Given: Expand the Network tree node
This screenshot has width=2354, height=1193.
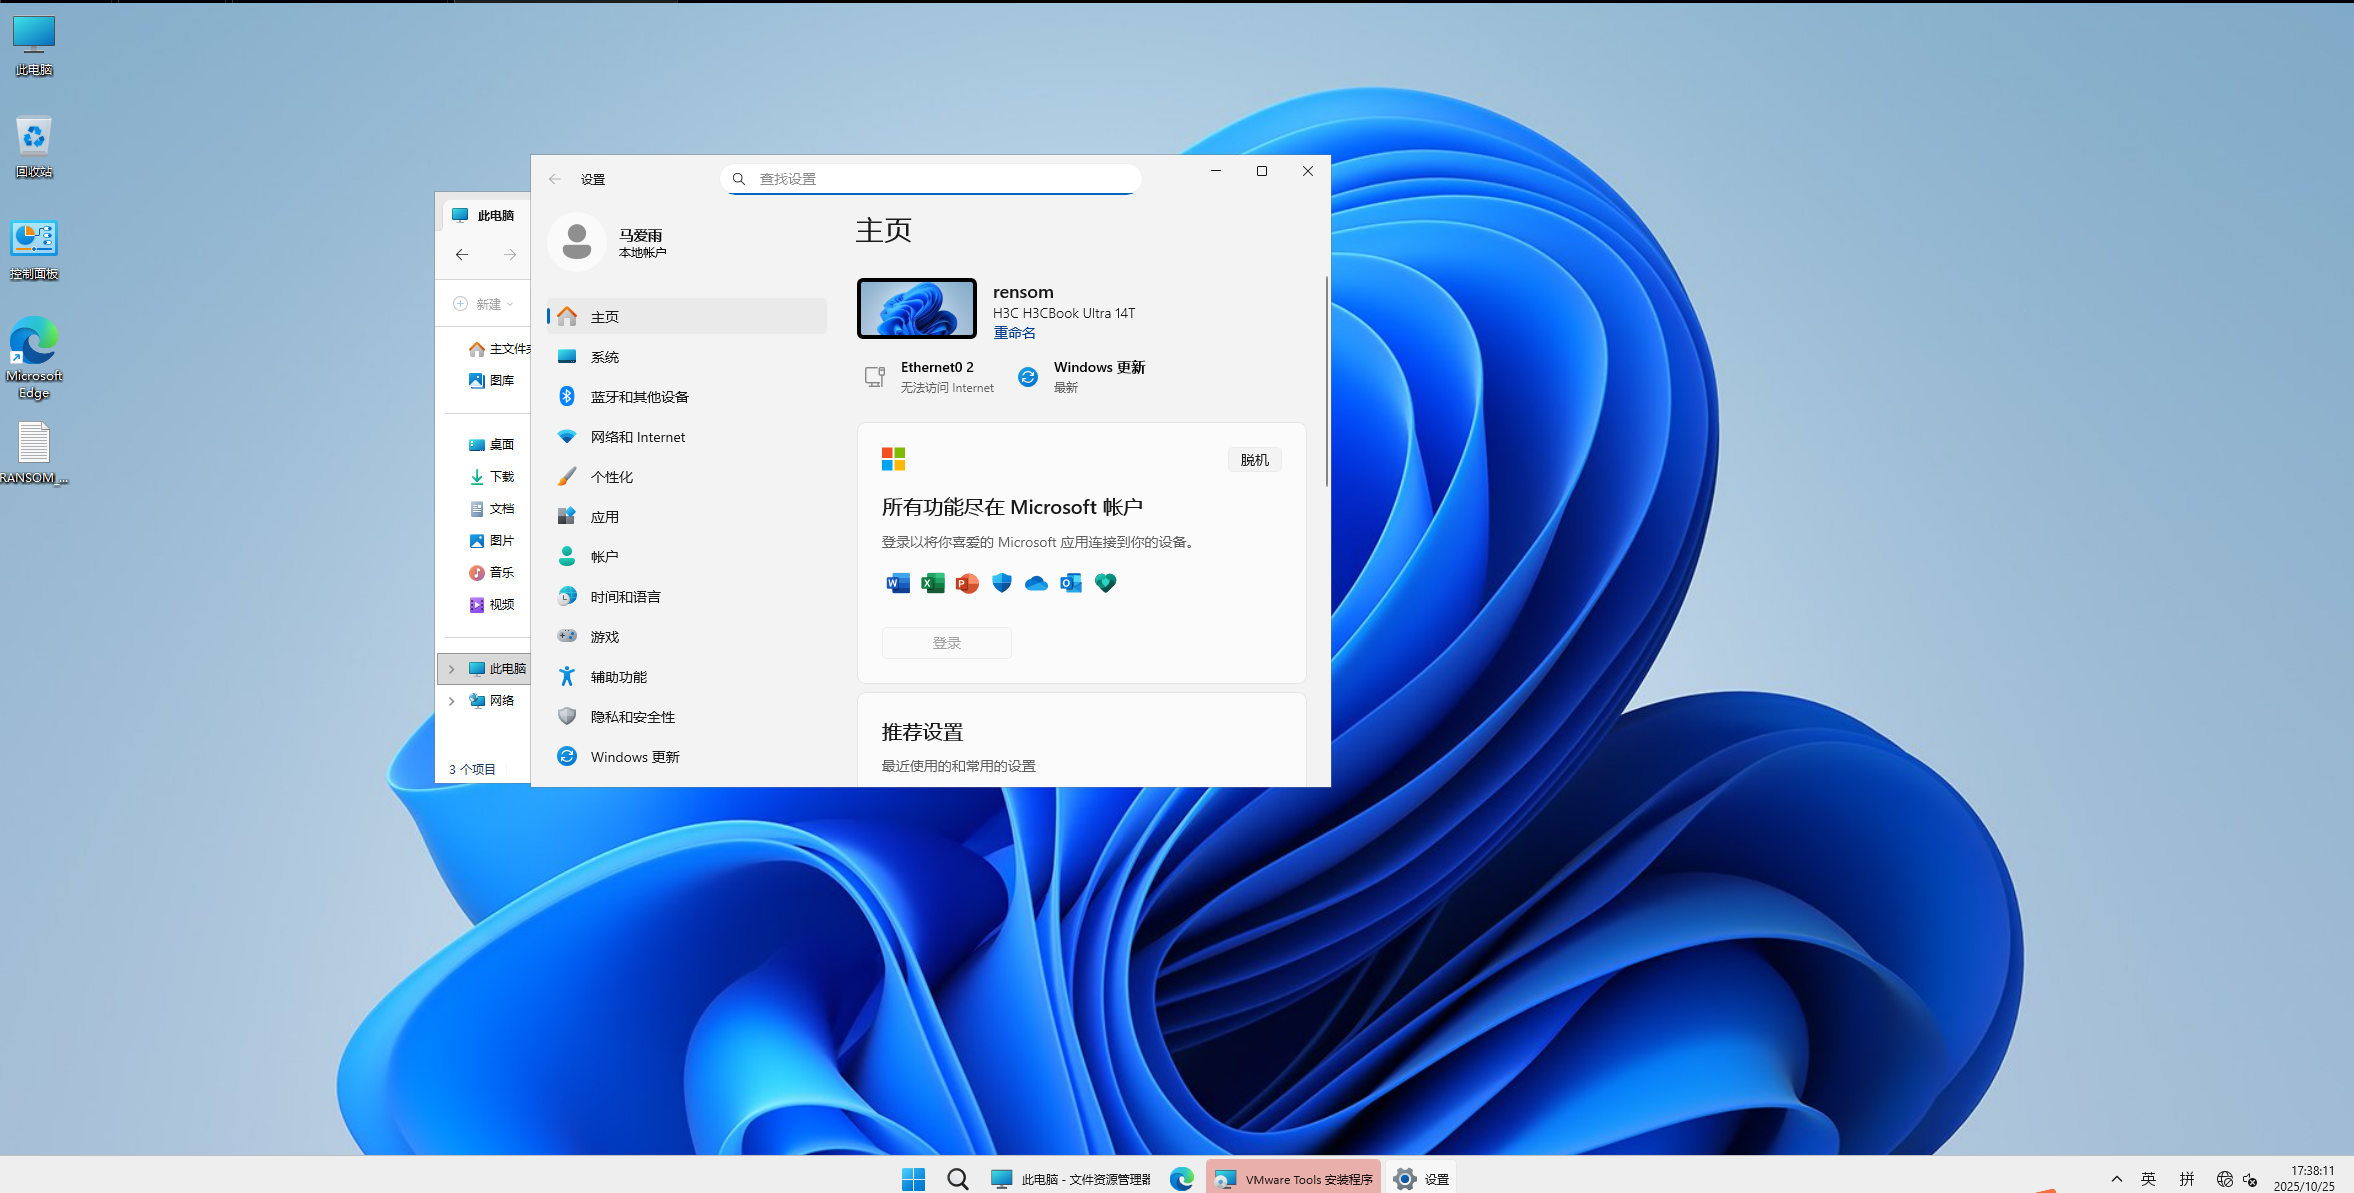Looking at the screenshot, I should (452, 701).
